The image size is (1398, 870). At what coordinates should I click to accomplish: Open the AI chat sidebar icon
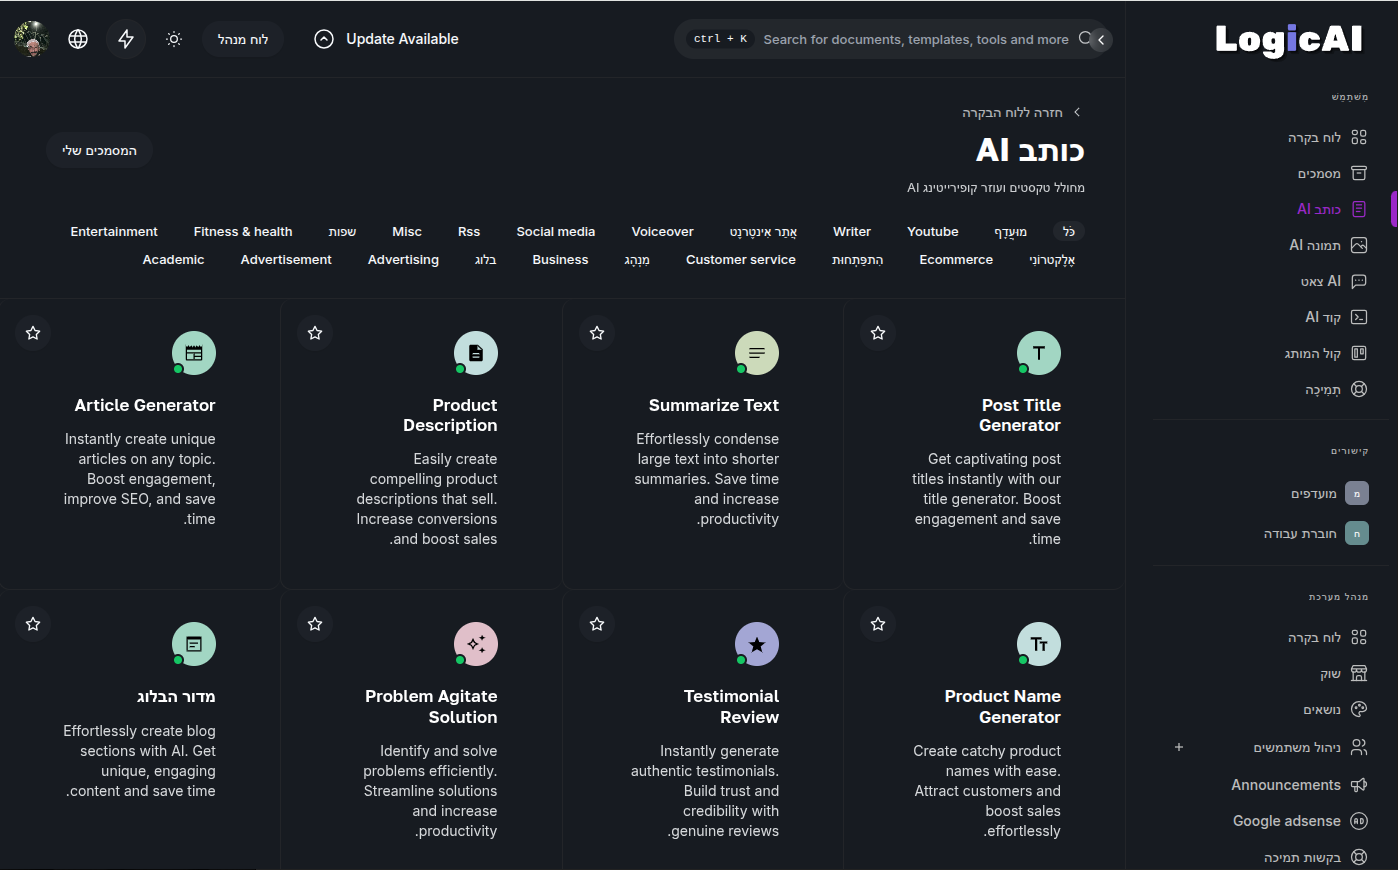(x=1358, y=281)
